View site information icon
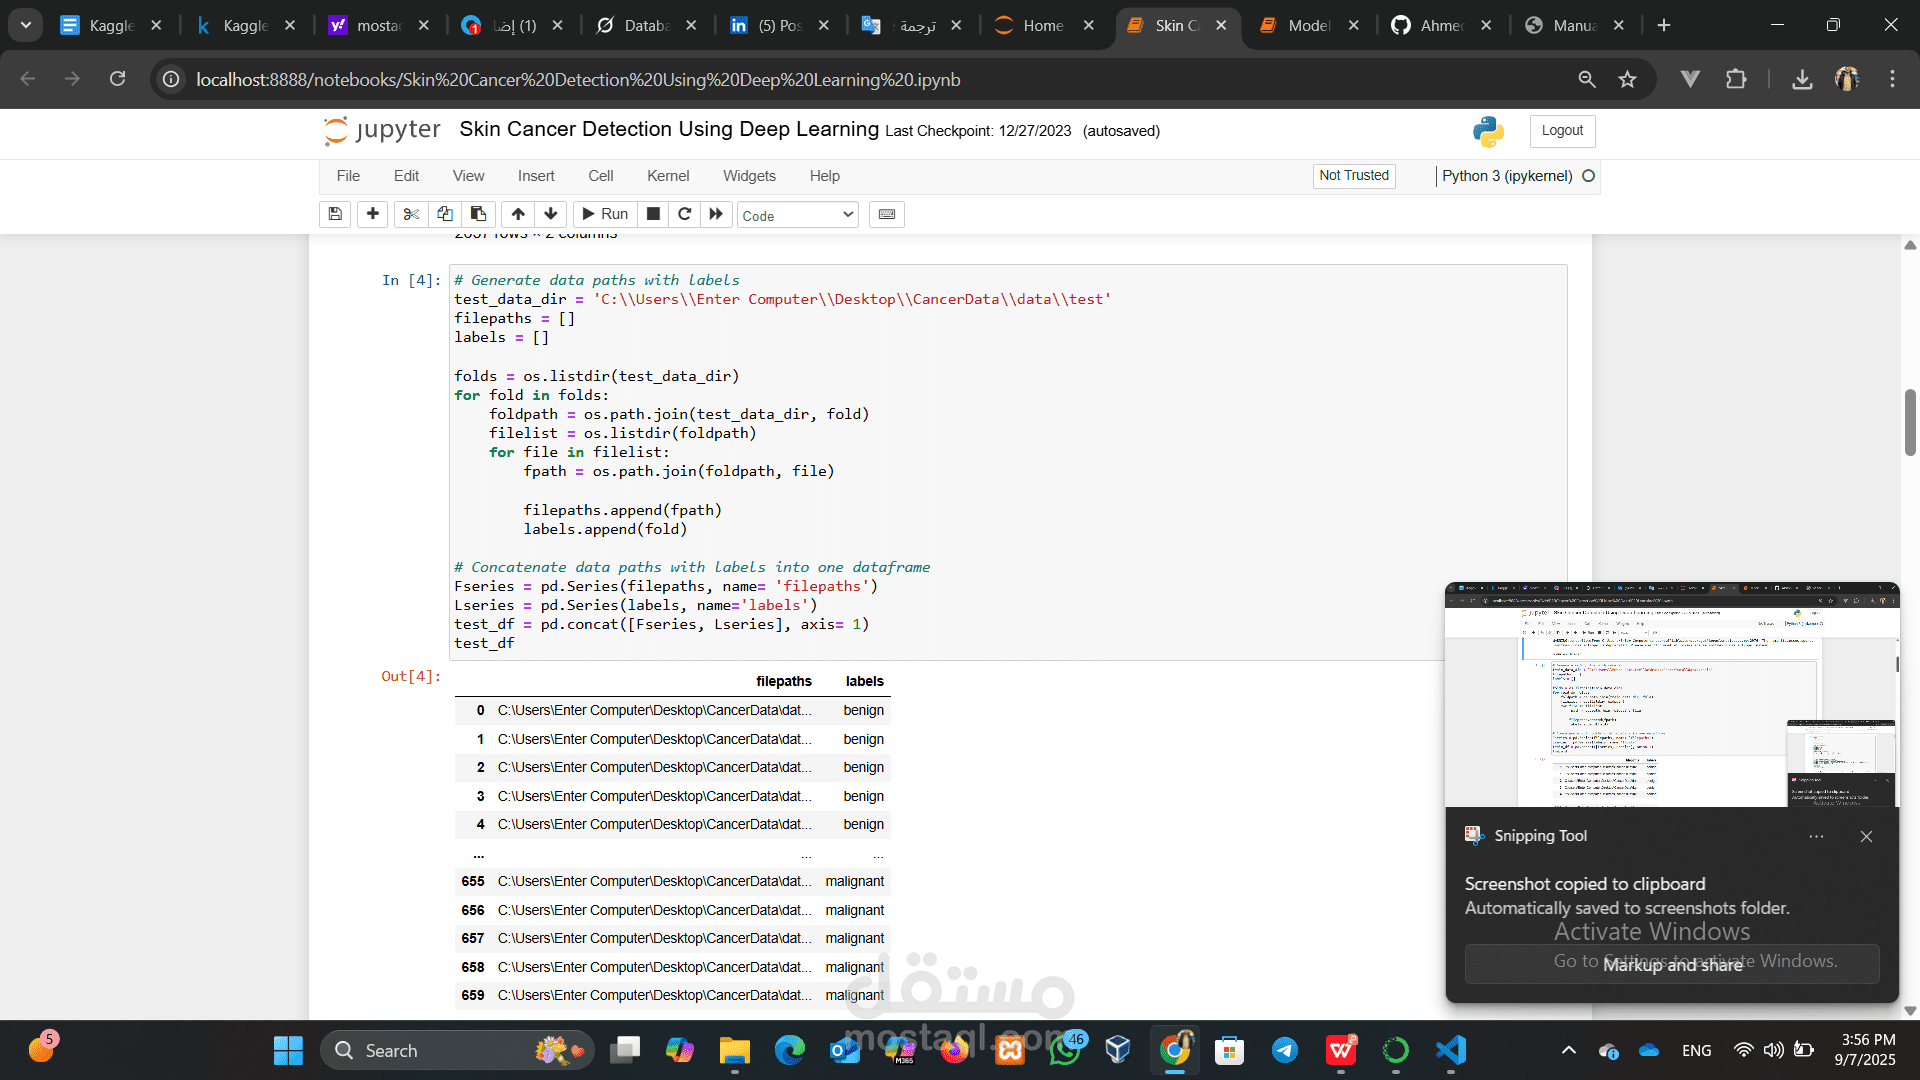Viewport: 1920px width, 1080px height. [172, 79]
